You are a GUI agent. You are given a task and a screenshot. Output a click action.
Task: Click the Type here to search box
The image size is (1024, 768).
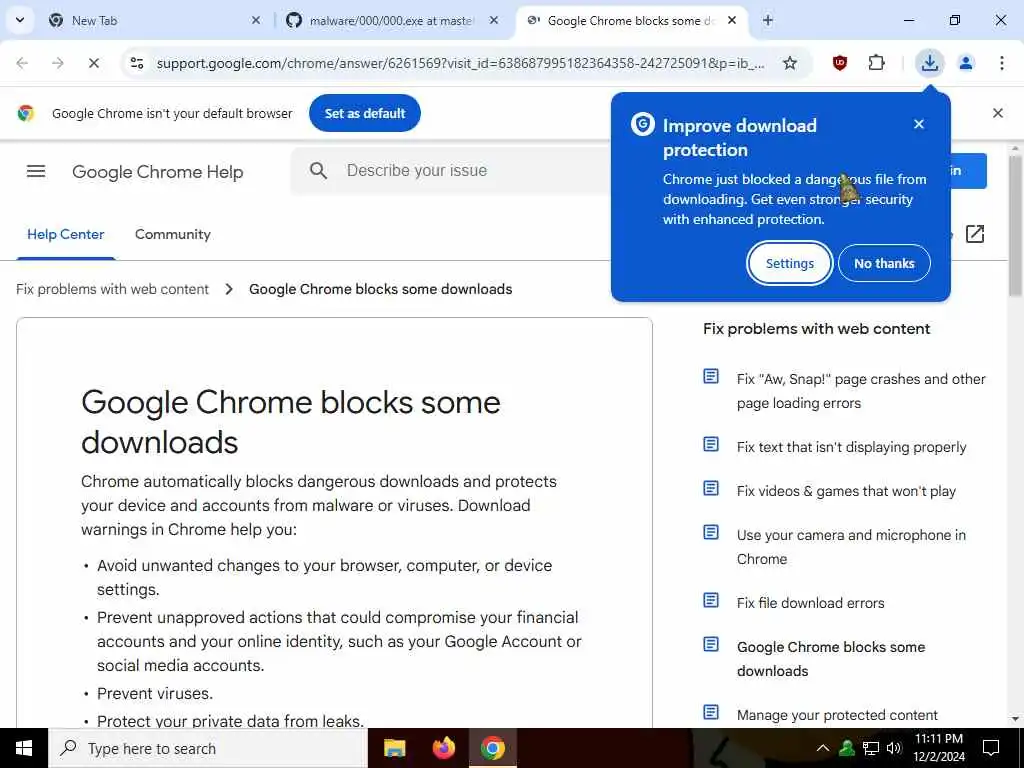tap(208, 748)
